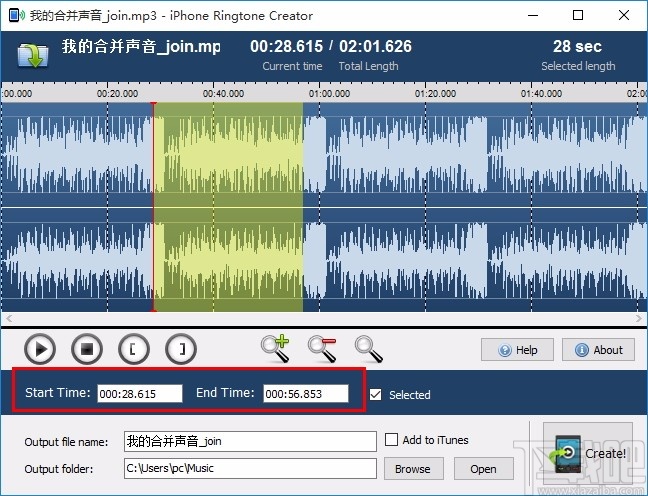Click the Output folder path field
Screen dimensions: 648x496
(250, 468)
